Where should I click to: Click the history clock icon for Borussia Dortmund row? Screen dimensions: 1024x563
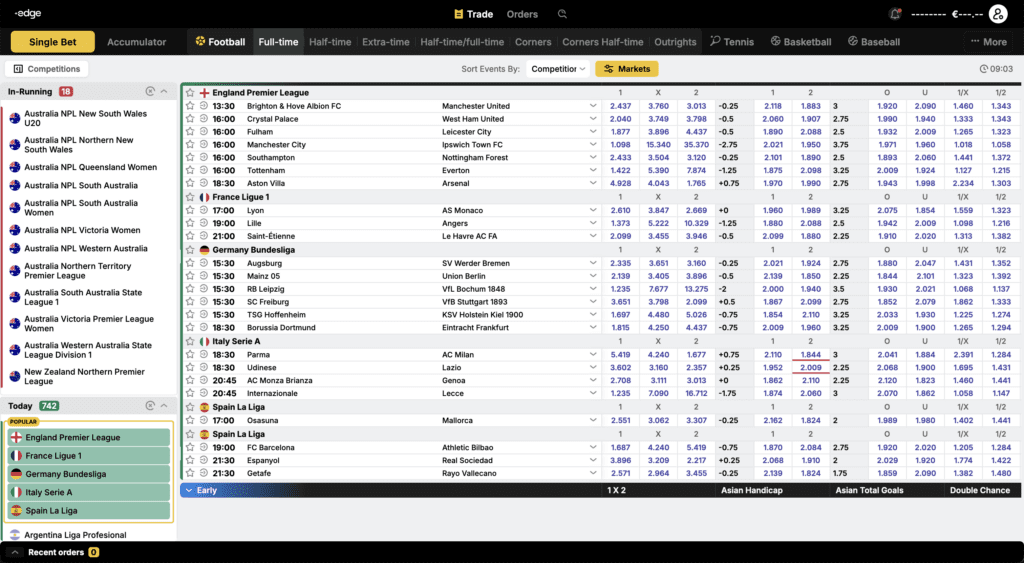pyautogui.click(x=204, y=327)
